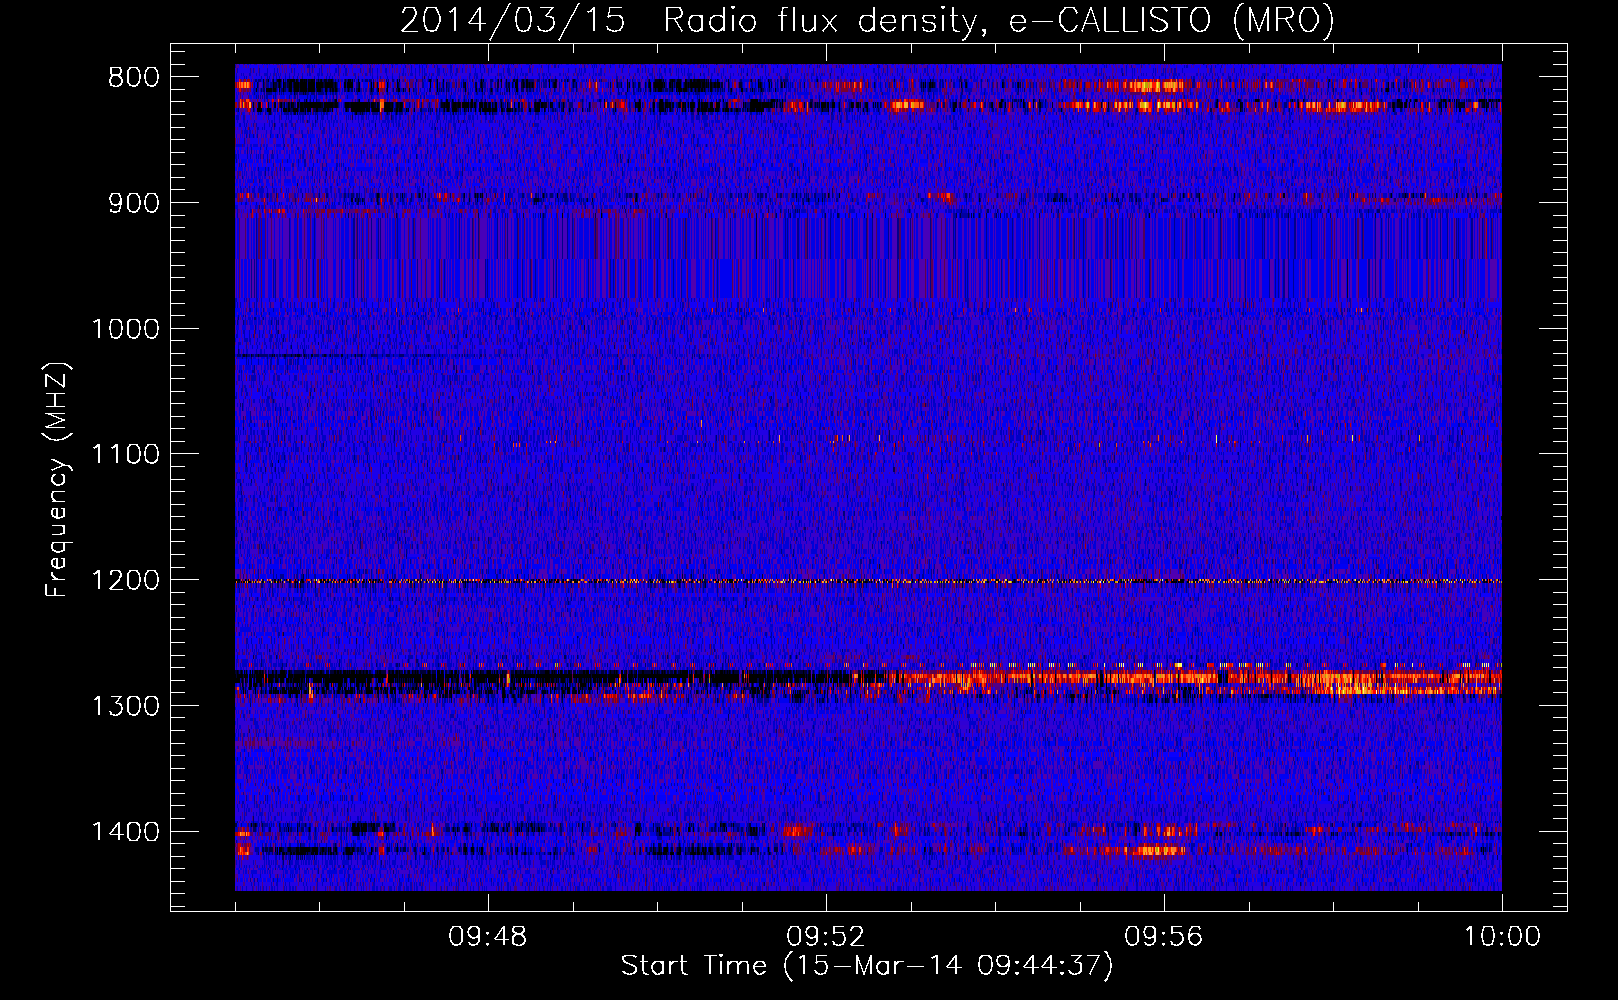
Task: Click the 1000 frequency tick label
Action: point(125,329)
